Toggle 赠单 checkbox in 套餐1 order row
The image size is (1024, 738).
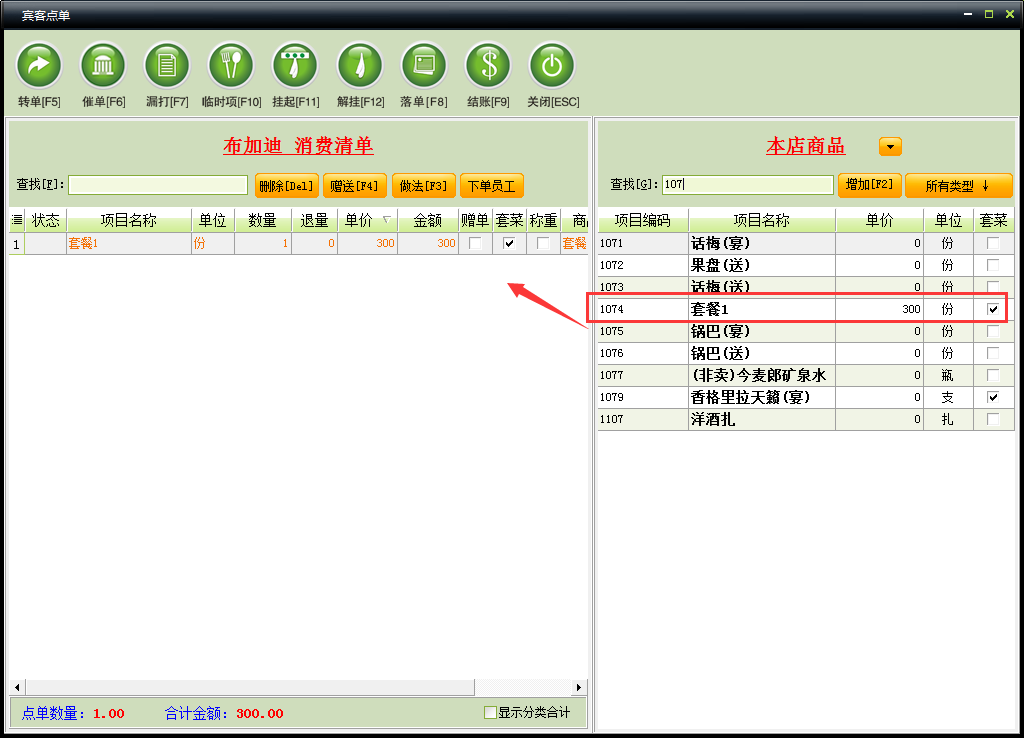coord(475,243)
